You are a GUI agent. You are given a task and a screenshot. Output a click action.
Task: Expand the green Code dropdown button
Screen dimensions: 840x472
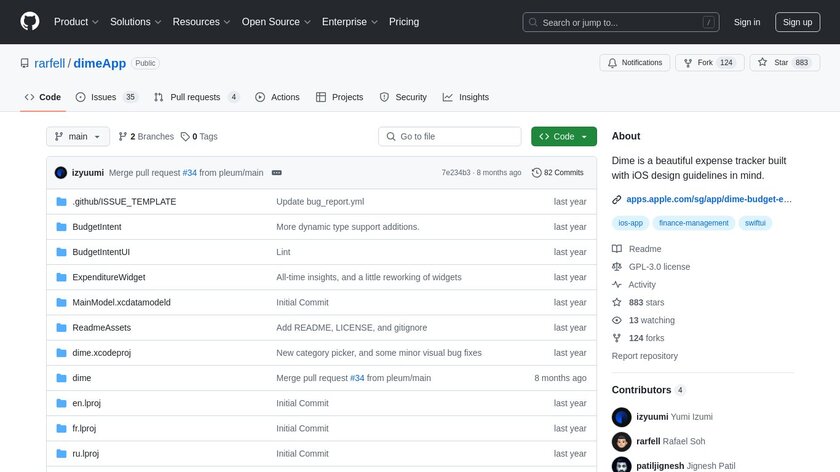(x=564, y=137)
